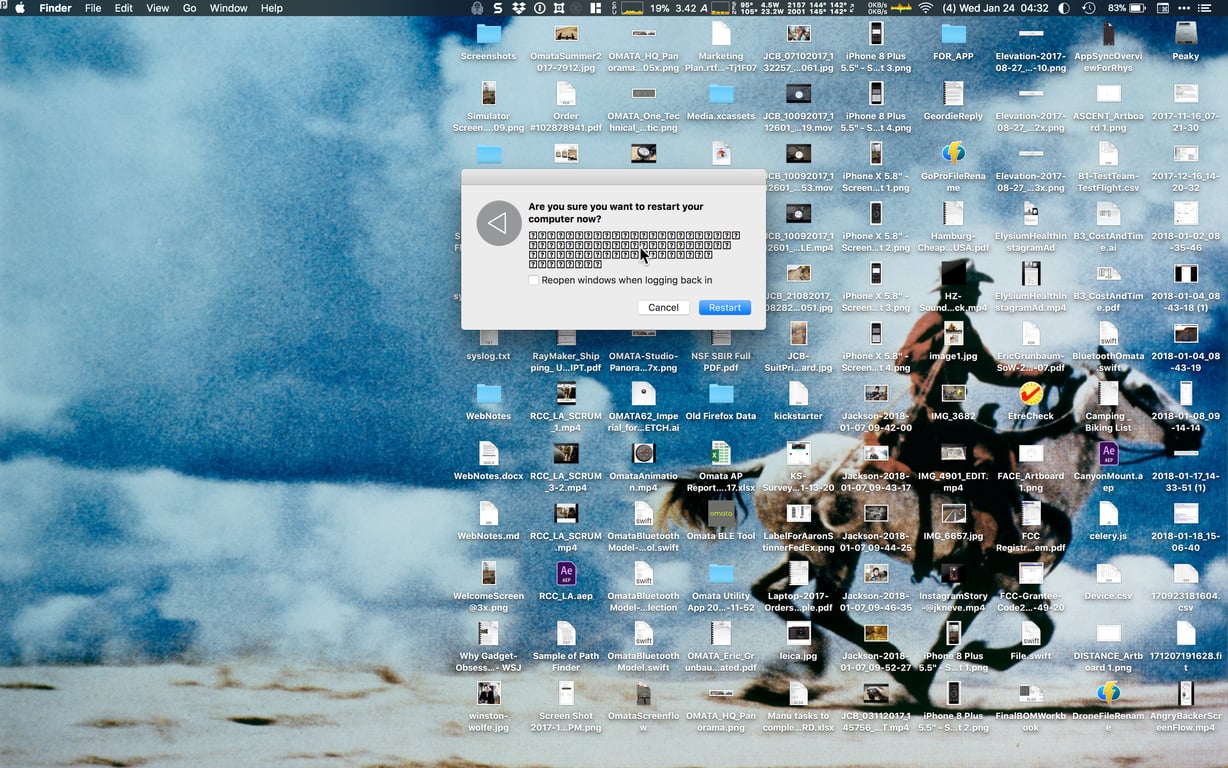
Task: Confirm restart with the Restart button
Action: pyautogui.click(x=725, y=307)
